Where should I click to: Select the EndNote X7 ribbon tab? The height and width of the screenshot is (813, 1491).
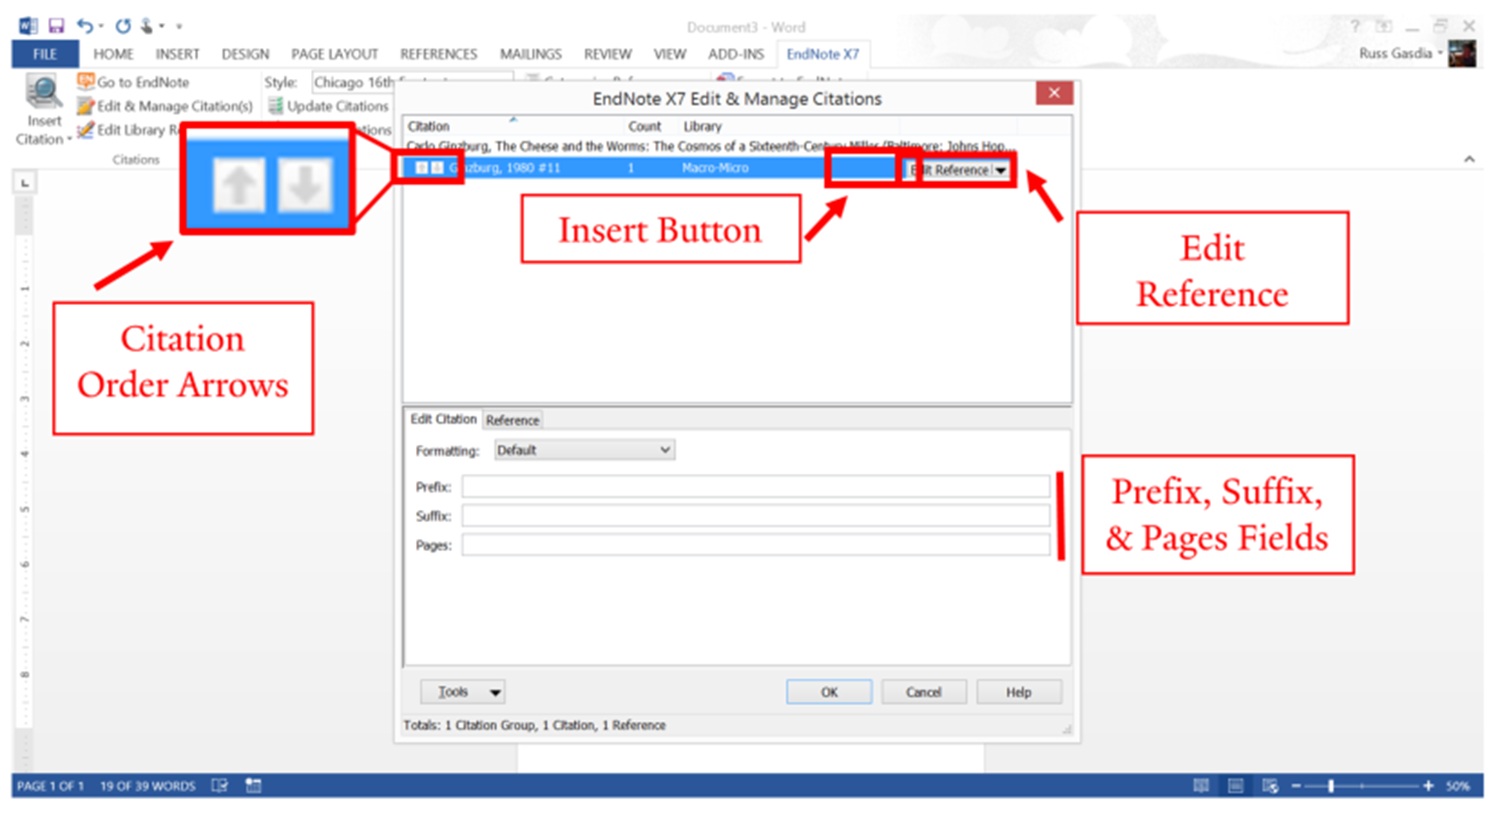[x=822, y=54]
